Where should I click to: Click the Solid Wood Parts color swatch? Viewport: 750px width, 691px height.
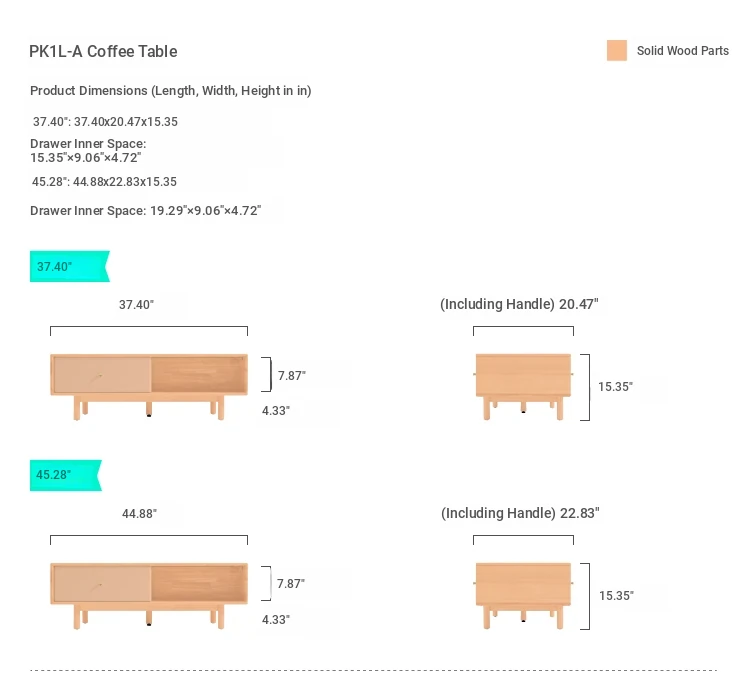(x=617, y=50)
